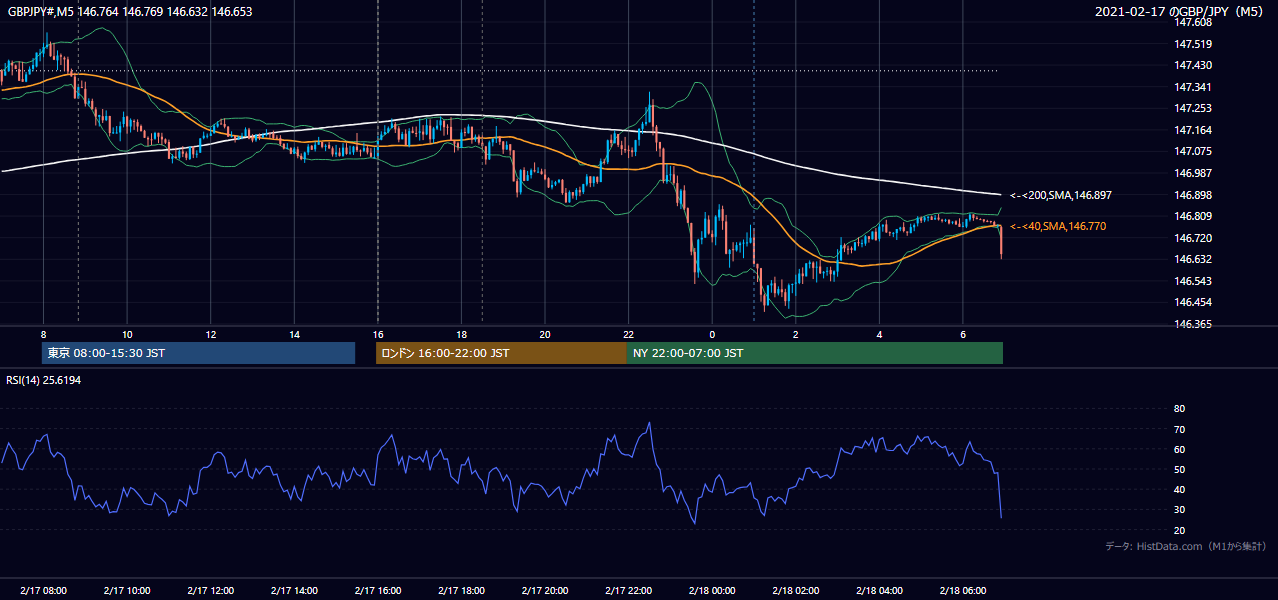Click price axis value 146.720
This screenshot has height=600, width=1278.
tap(1193, 238)
